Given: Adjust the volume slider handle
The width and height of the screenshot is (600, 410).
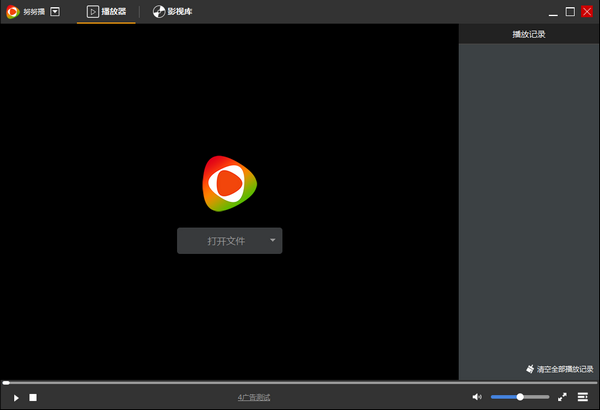Looking at the screenshot, I should pos(520,397).
